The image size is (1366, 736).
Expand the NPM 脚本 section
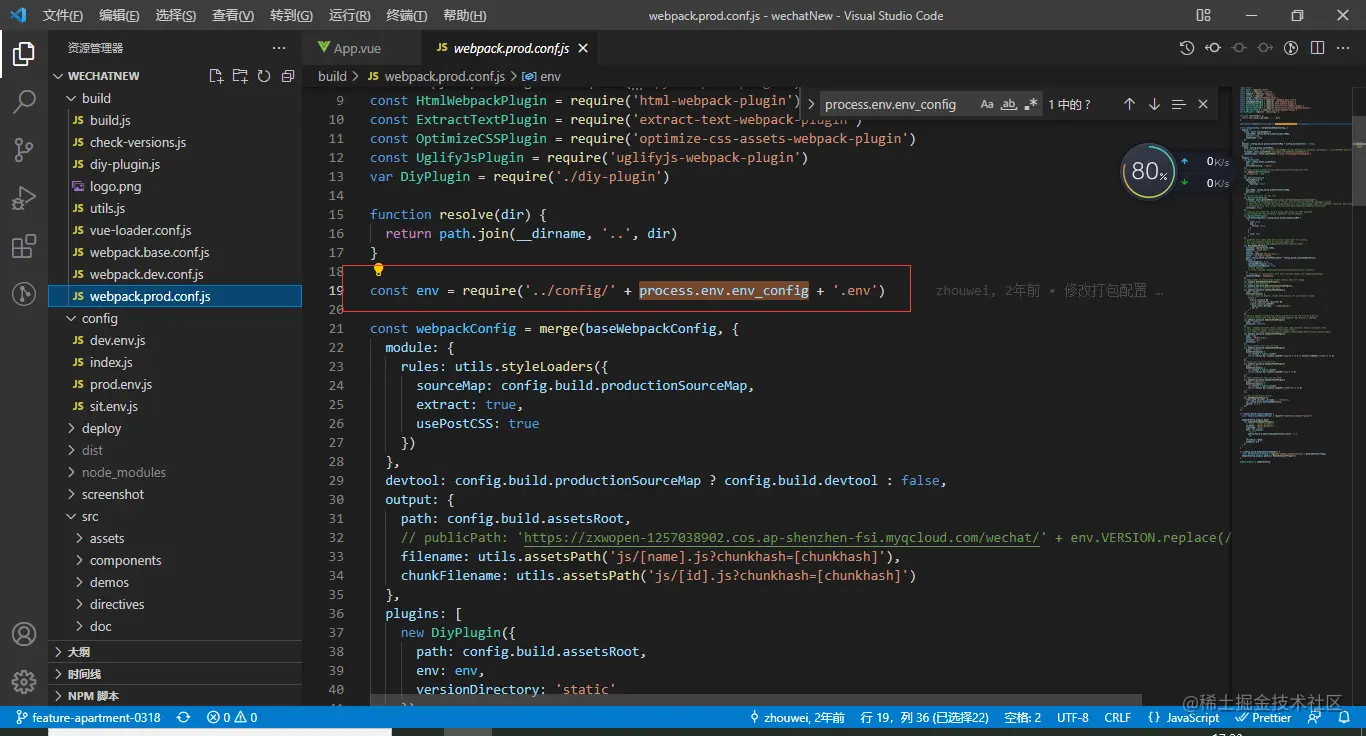point(175,696)
